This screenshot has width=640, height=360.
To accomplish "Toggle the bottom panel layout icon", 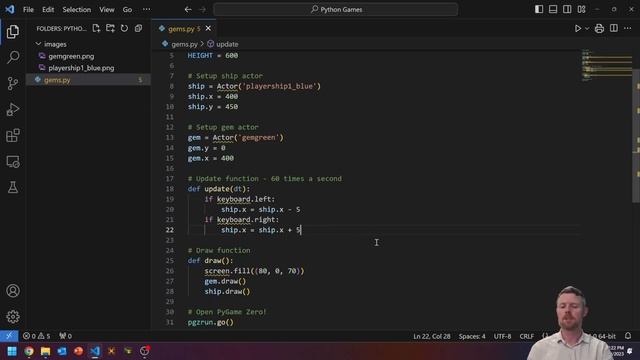I will click(x=553, y=9).
